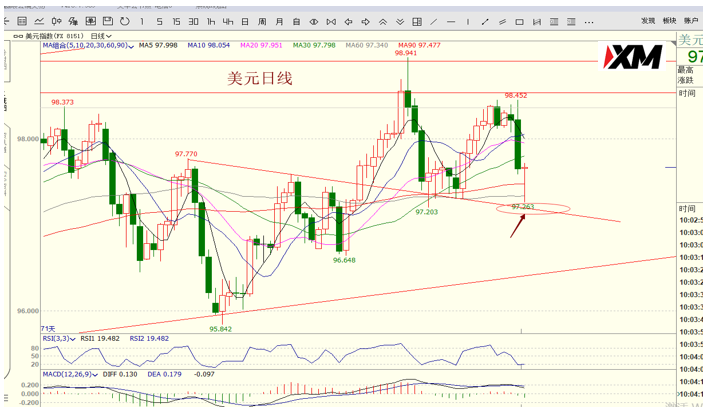Click the 涨跌 field in side panel
Viewport: 716px width, 415px height.
685,80
